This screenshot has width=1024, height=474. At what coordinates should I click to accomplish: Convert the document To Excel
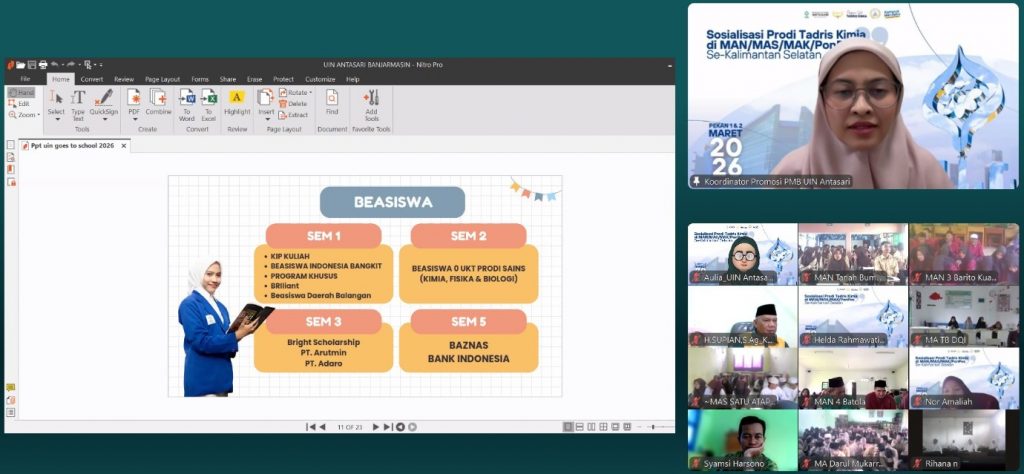click(208, 104)
